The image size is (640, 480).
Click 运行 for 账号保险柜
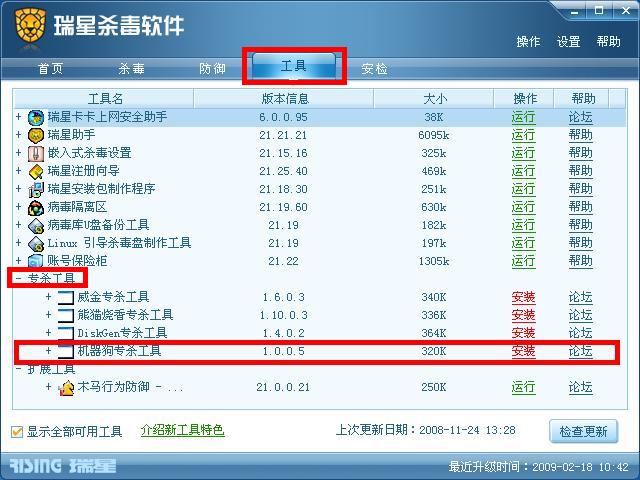[x=523, y=261]
